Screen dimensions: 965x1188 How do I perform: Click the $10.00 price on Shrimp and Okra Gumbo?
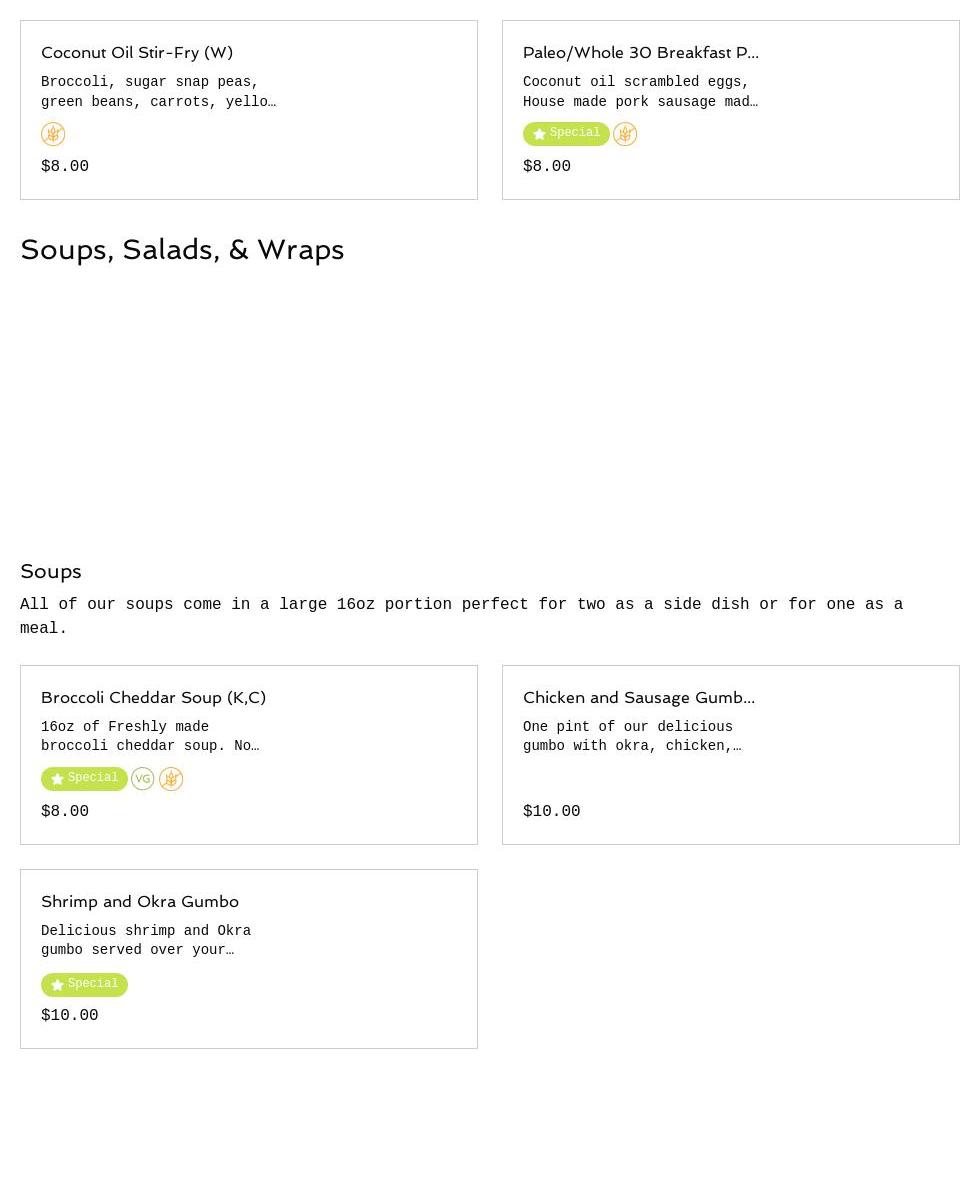click(x=70, y=1016)
